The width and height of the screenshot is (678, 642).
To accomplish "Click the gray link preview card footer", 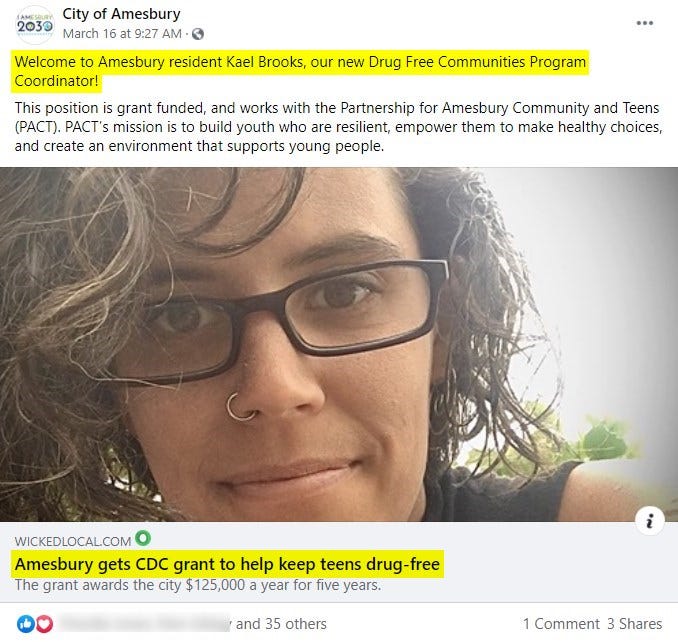I will (x=339, y=562).
